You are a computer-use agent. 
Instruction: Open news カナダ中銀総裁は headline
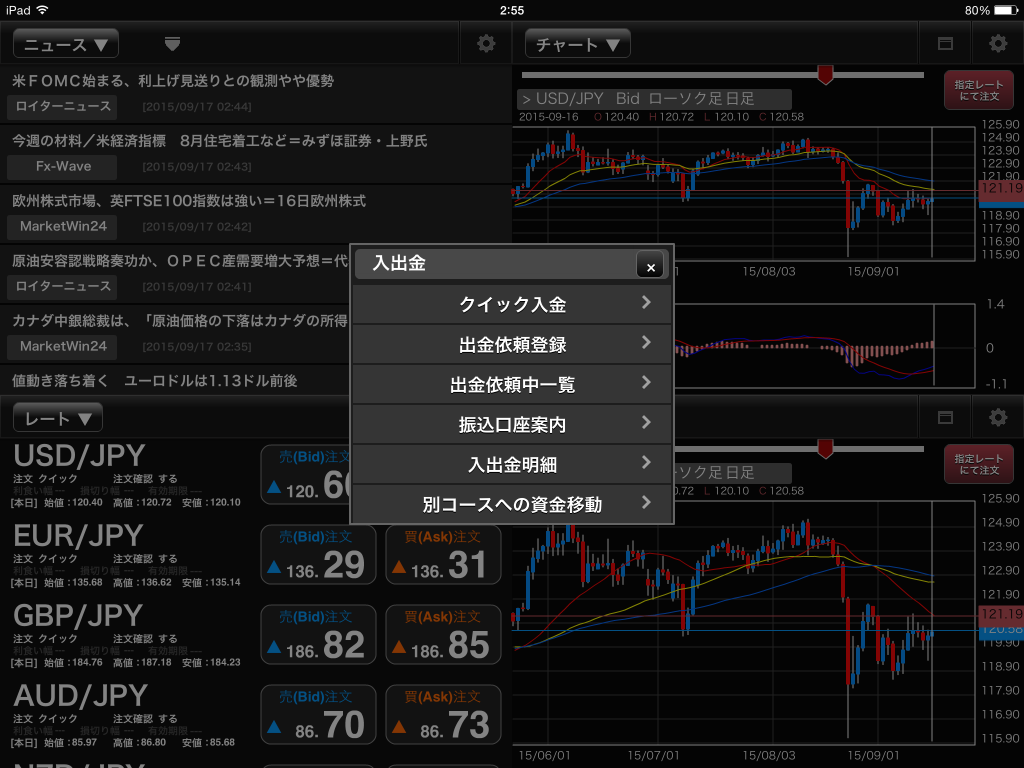(180, 321)
